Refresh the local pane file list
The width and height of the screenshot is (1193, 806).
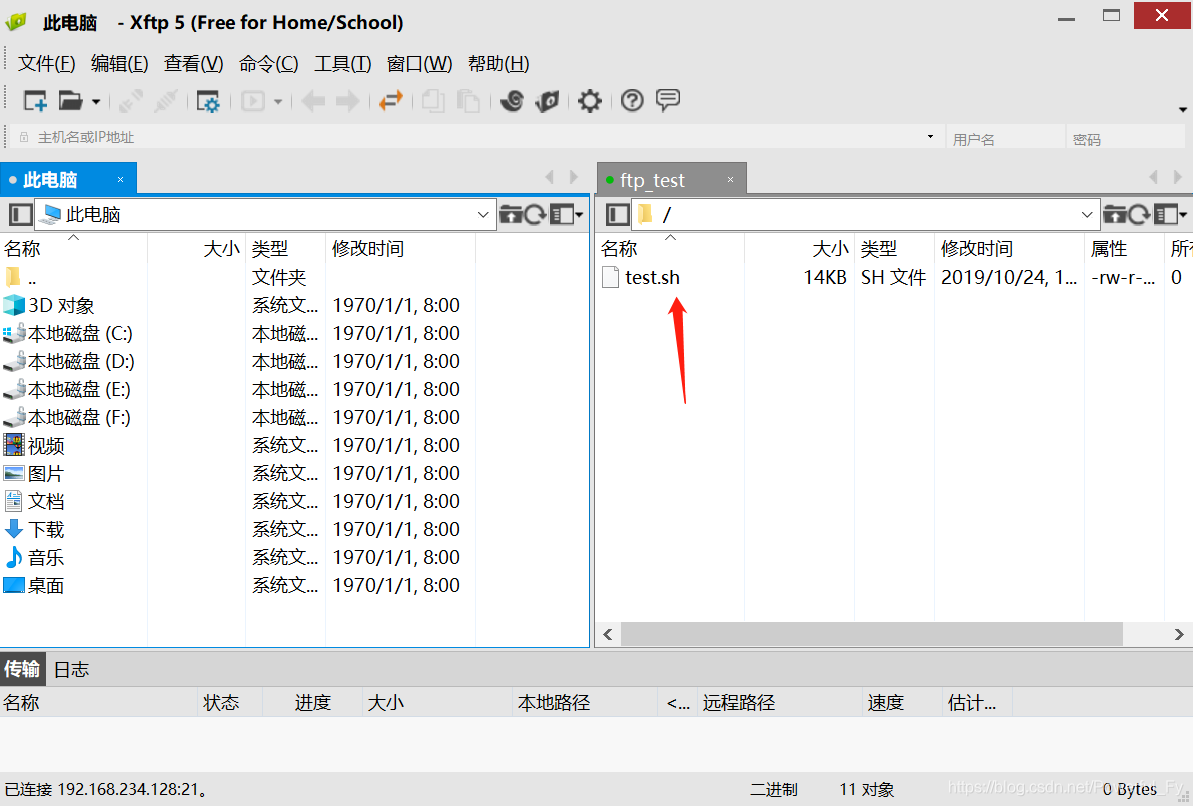pos(535,215)
